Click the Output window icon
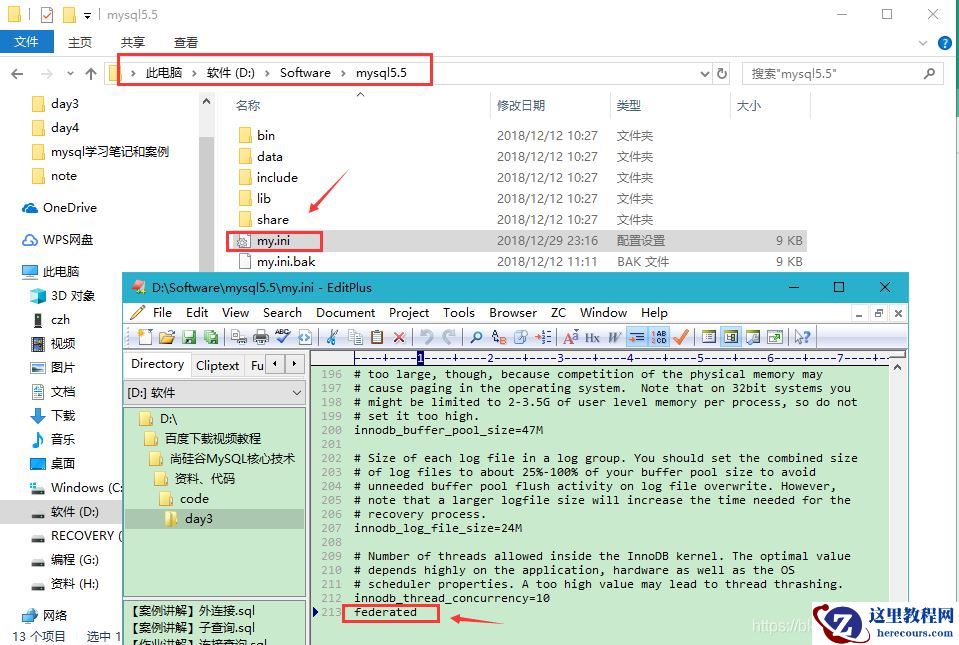Viewport: 959px width, 645px height. point(753,337)
